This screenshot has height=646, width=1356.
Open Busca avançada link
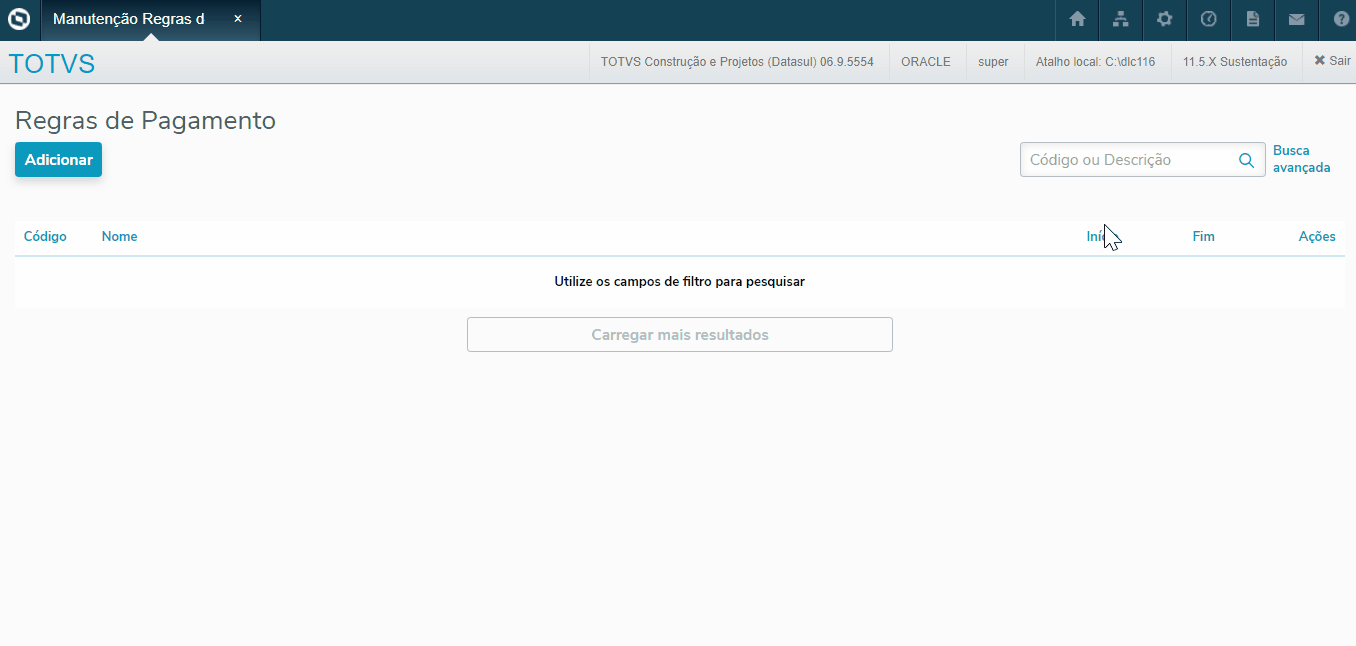(x=1301, y=159)
